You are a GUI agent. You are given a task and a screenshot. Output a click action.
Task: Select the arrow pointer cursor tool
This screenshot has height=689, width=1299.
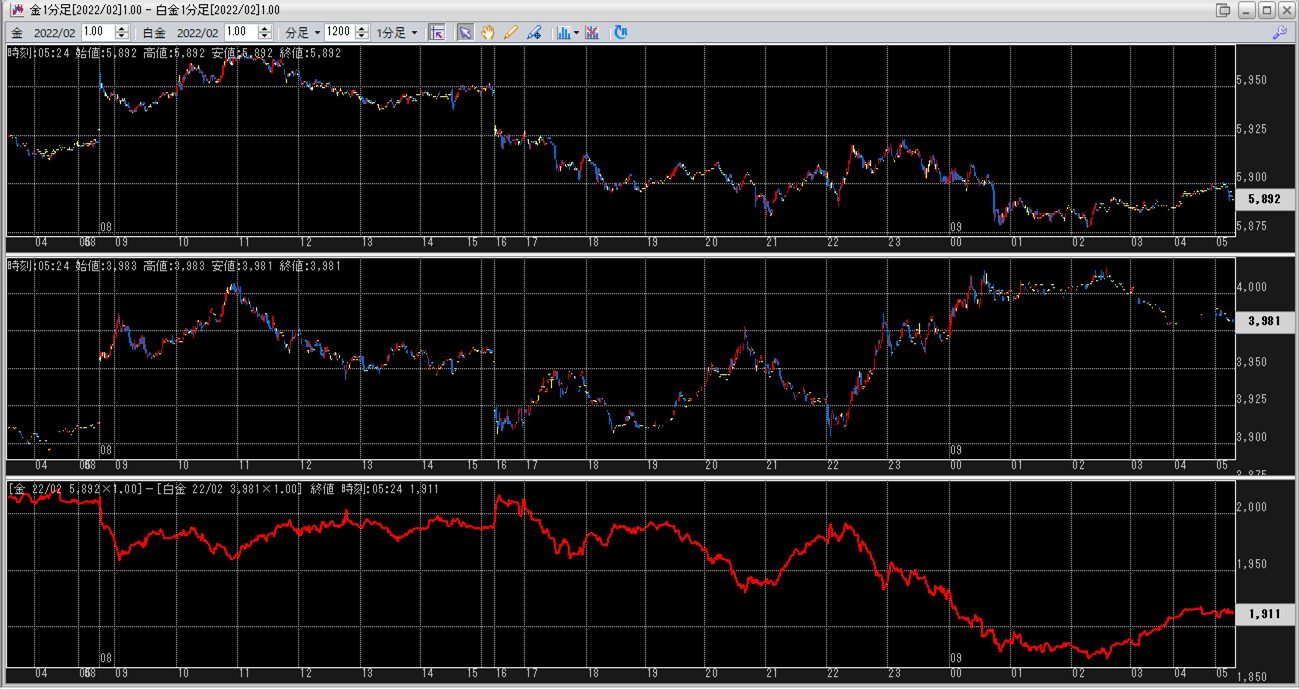(x=465, y=32)
